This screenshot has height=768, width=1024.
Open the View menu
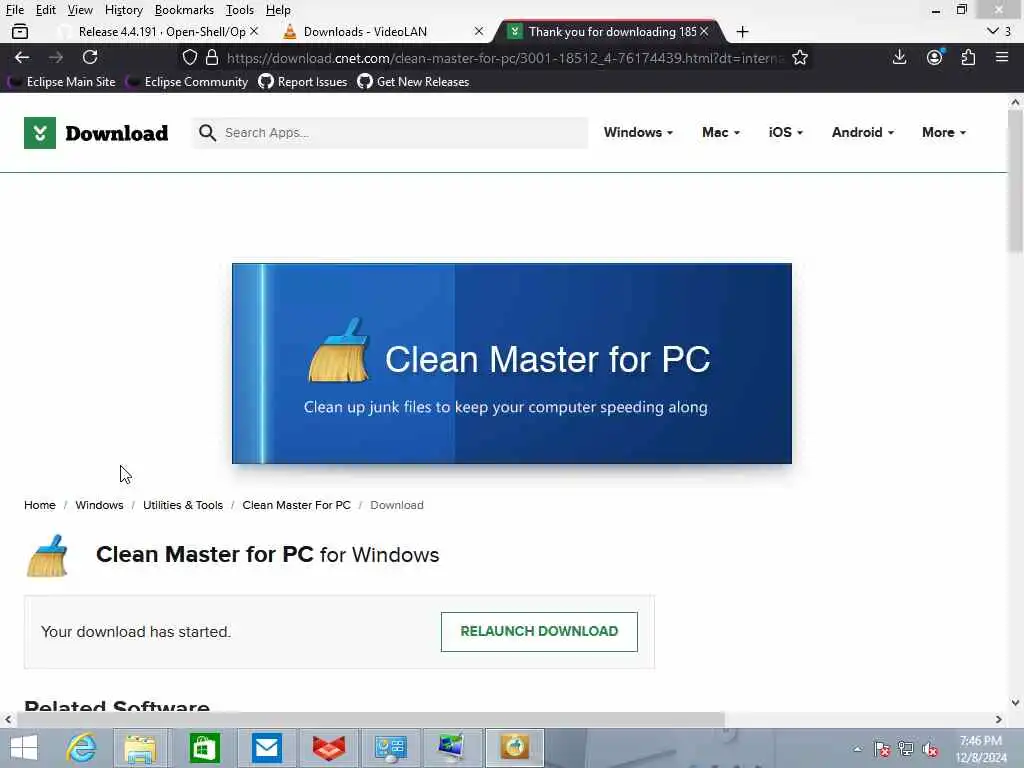point(80,10)
